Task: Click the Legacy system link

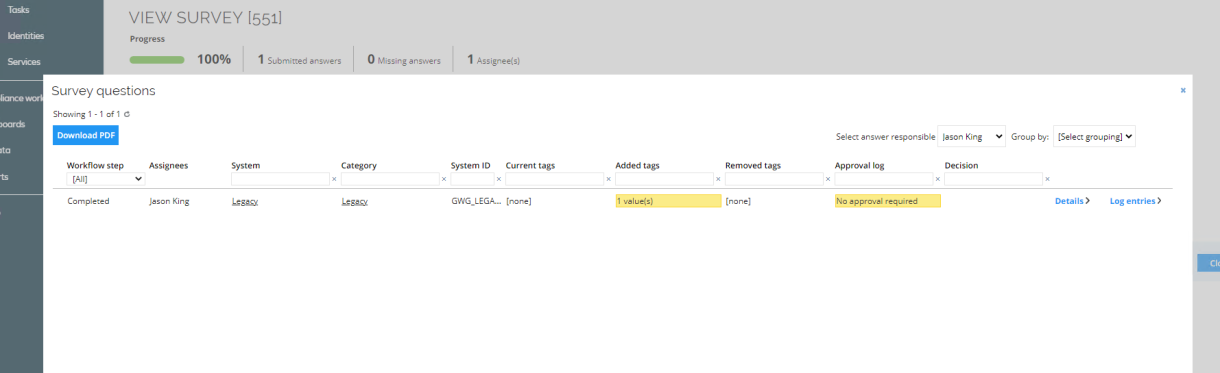Action: click(244, 201)
